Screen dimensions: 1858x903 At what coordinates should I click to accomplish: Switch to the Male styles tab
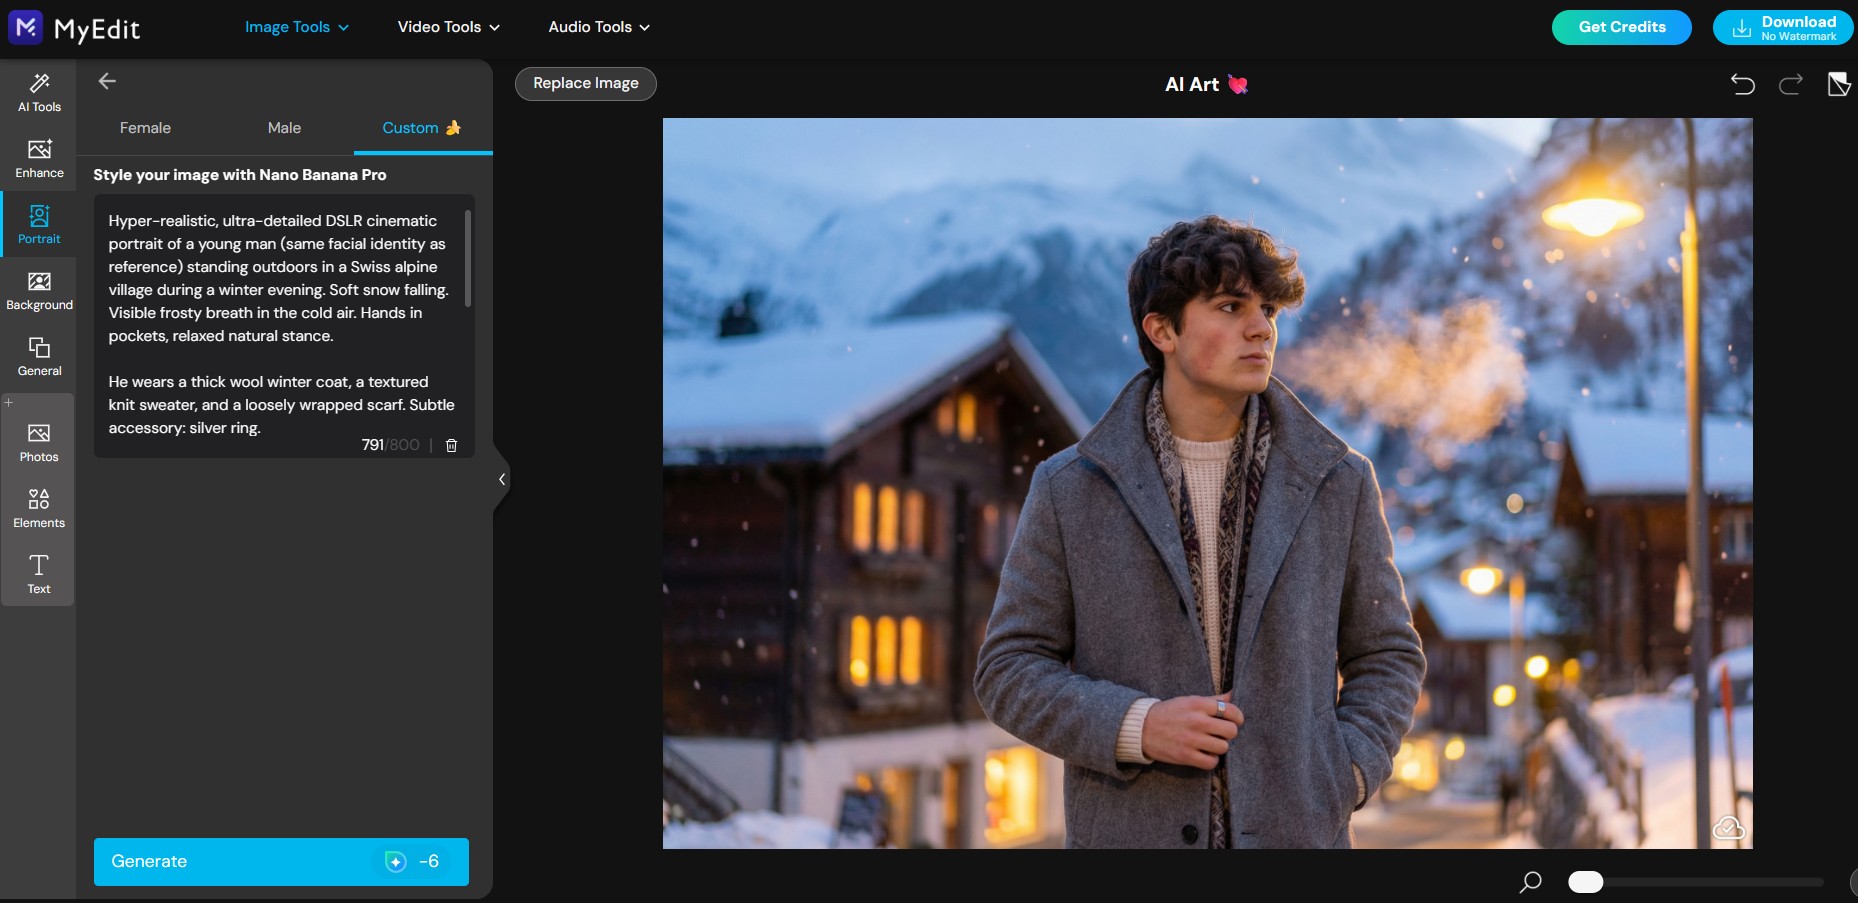click(x=284, y=128)
